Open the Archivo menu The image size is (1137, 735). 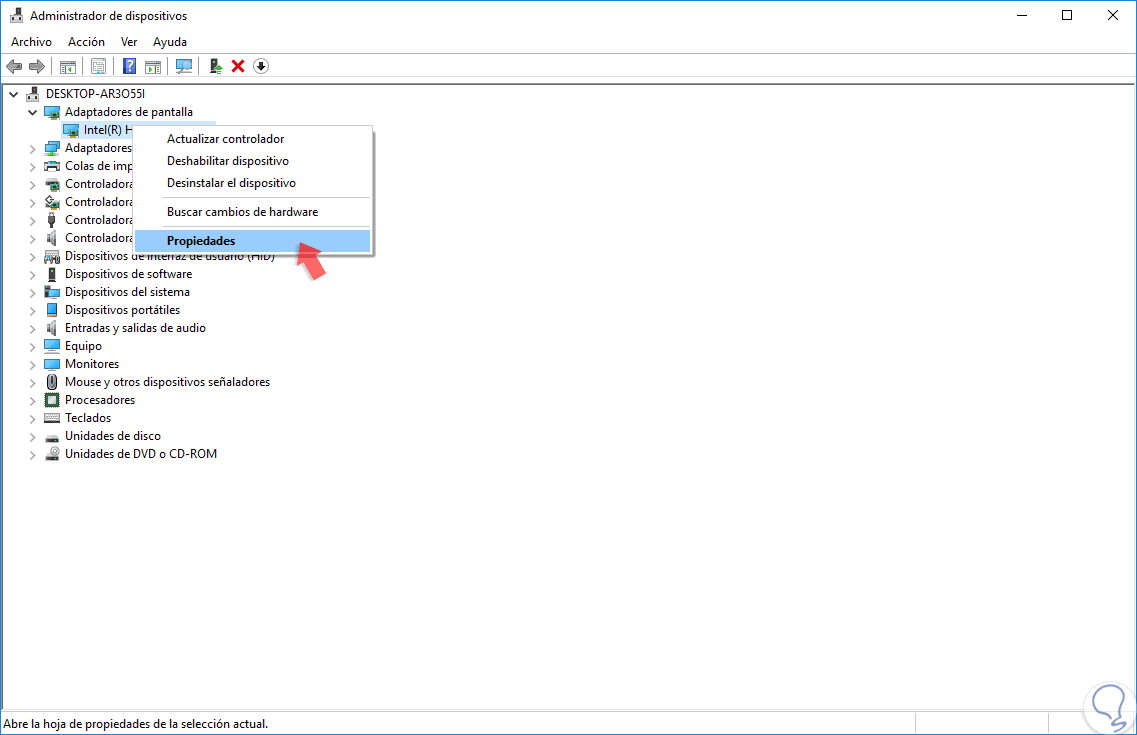(x=31, y=42)
